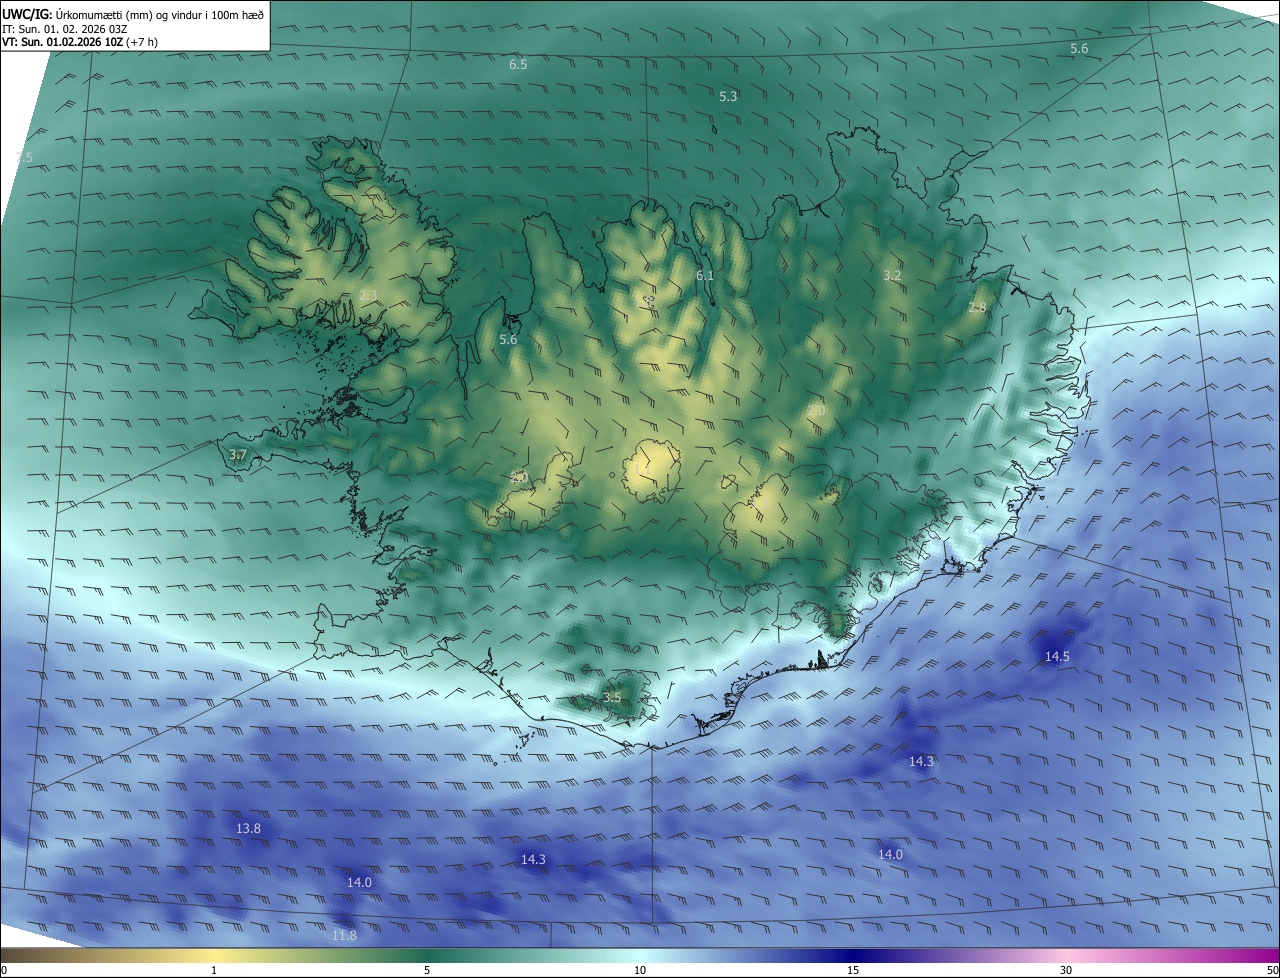
Task: Click the 13.8 value label on the map
Action: 248,829
